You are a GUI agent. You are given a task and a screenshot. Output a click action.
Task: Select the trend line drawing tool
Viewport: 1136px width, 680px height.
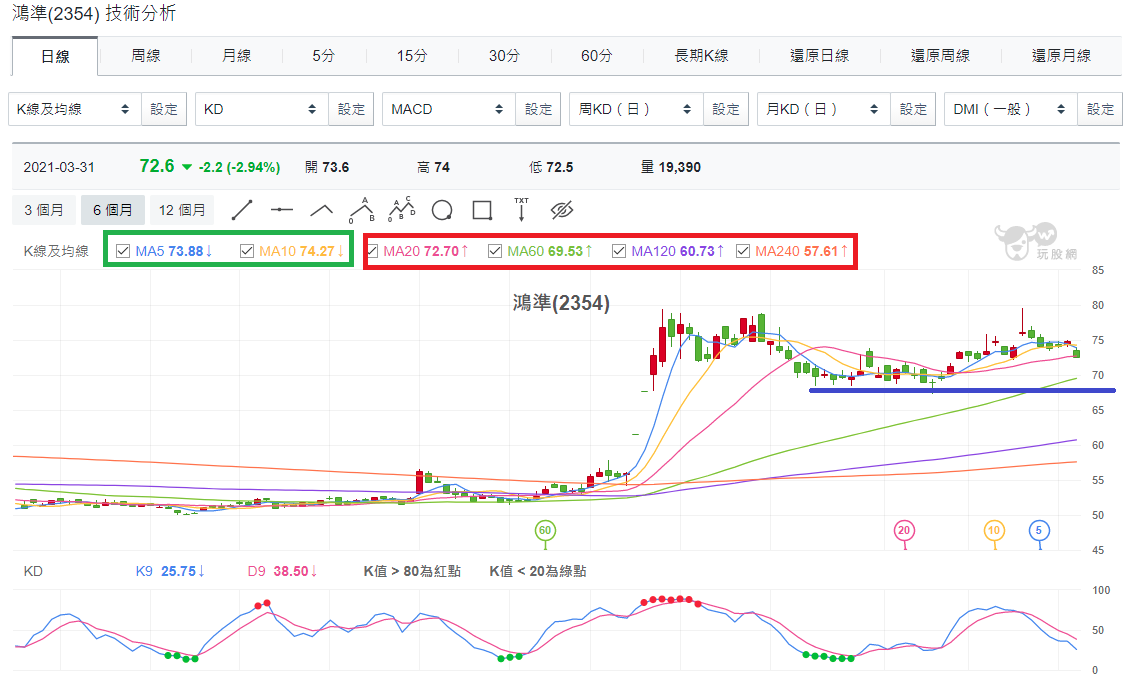pyautogui.click(x=242, y=210)
